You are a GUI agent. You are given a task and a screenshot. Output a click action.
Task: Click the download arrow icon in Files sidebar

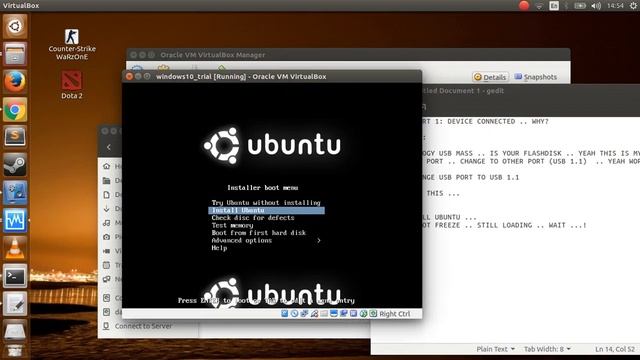click(107, 209)
